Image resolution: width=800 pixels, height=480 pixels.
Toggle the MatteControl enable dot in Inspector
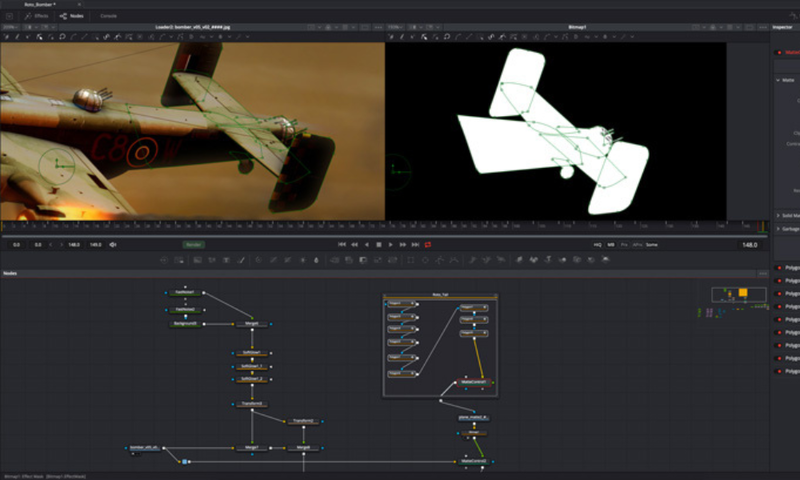(x=779, y=53)
